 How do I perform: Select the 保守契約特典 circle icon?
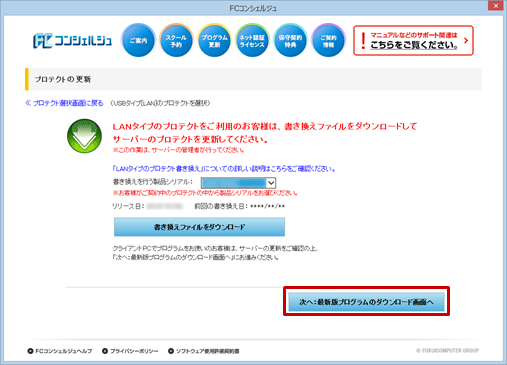click(x=290, y=40)
